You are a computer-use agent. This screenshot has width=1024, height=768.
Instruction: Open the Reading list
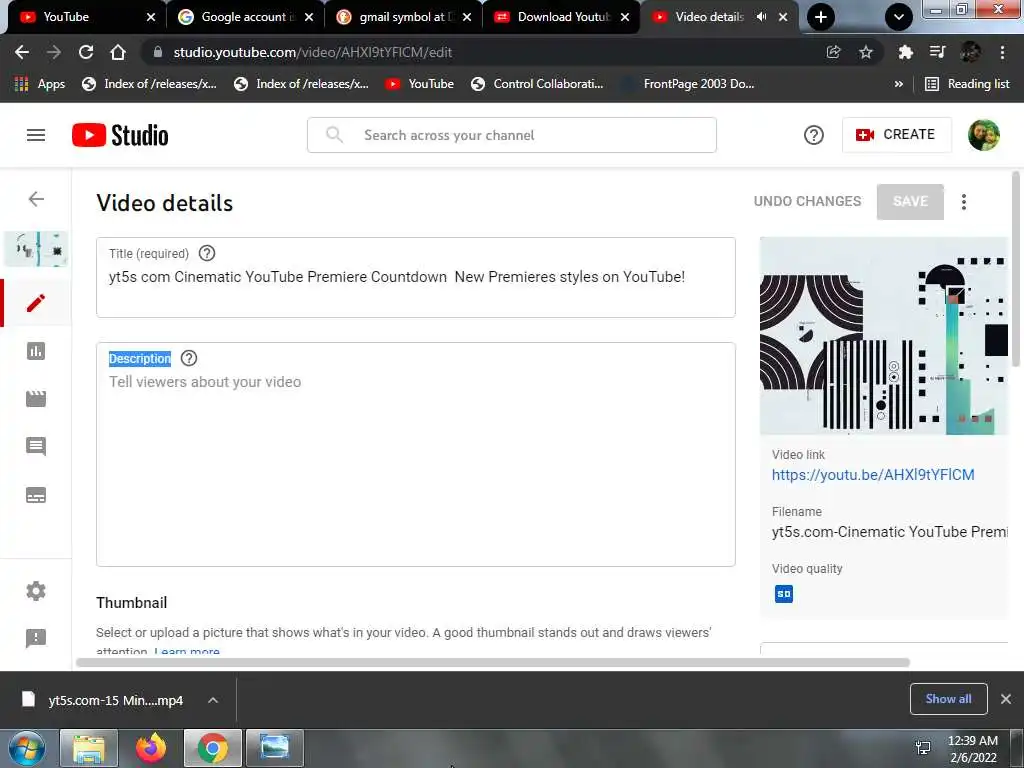point(967,84)
